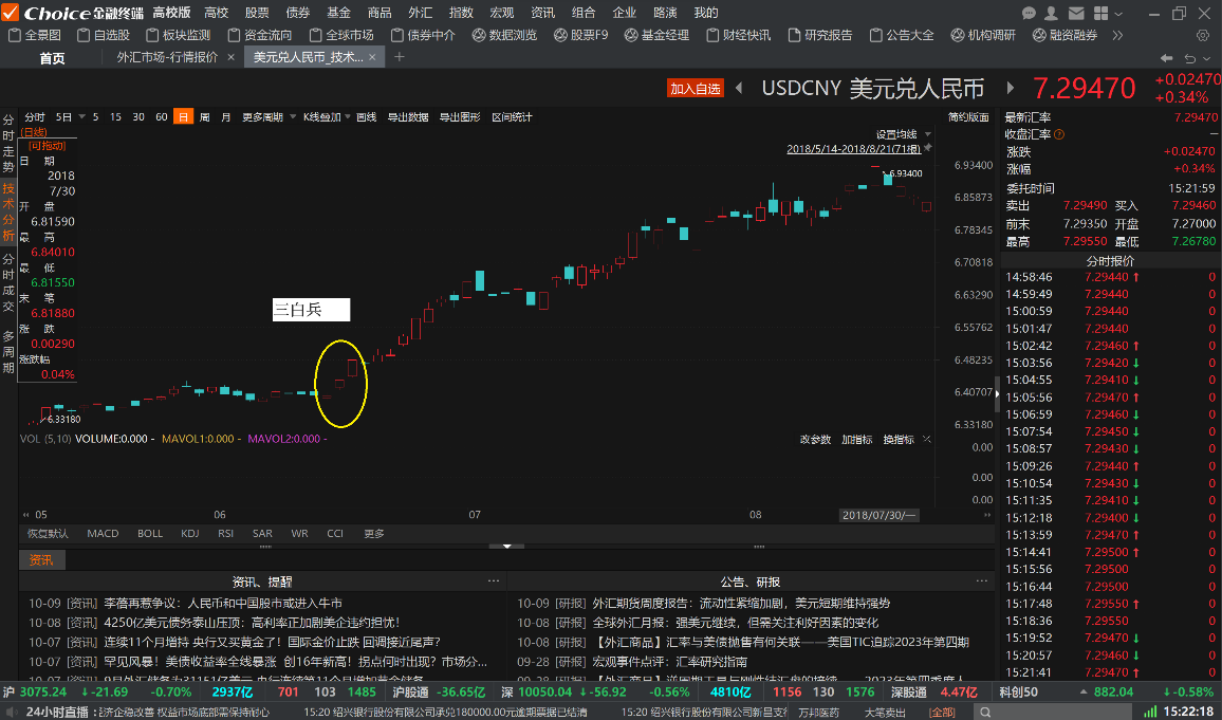The image size is (1222, 720).
Task: Open 财经快讯 from the toolbar
Action: click(739, 35)
